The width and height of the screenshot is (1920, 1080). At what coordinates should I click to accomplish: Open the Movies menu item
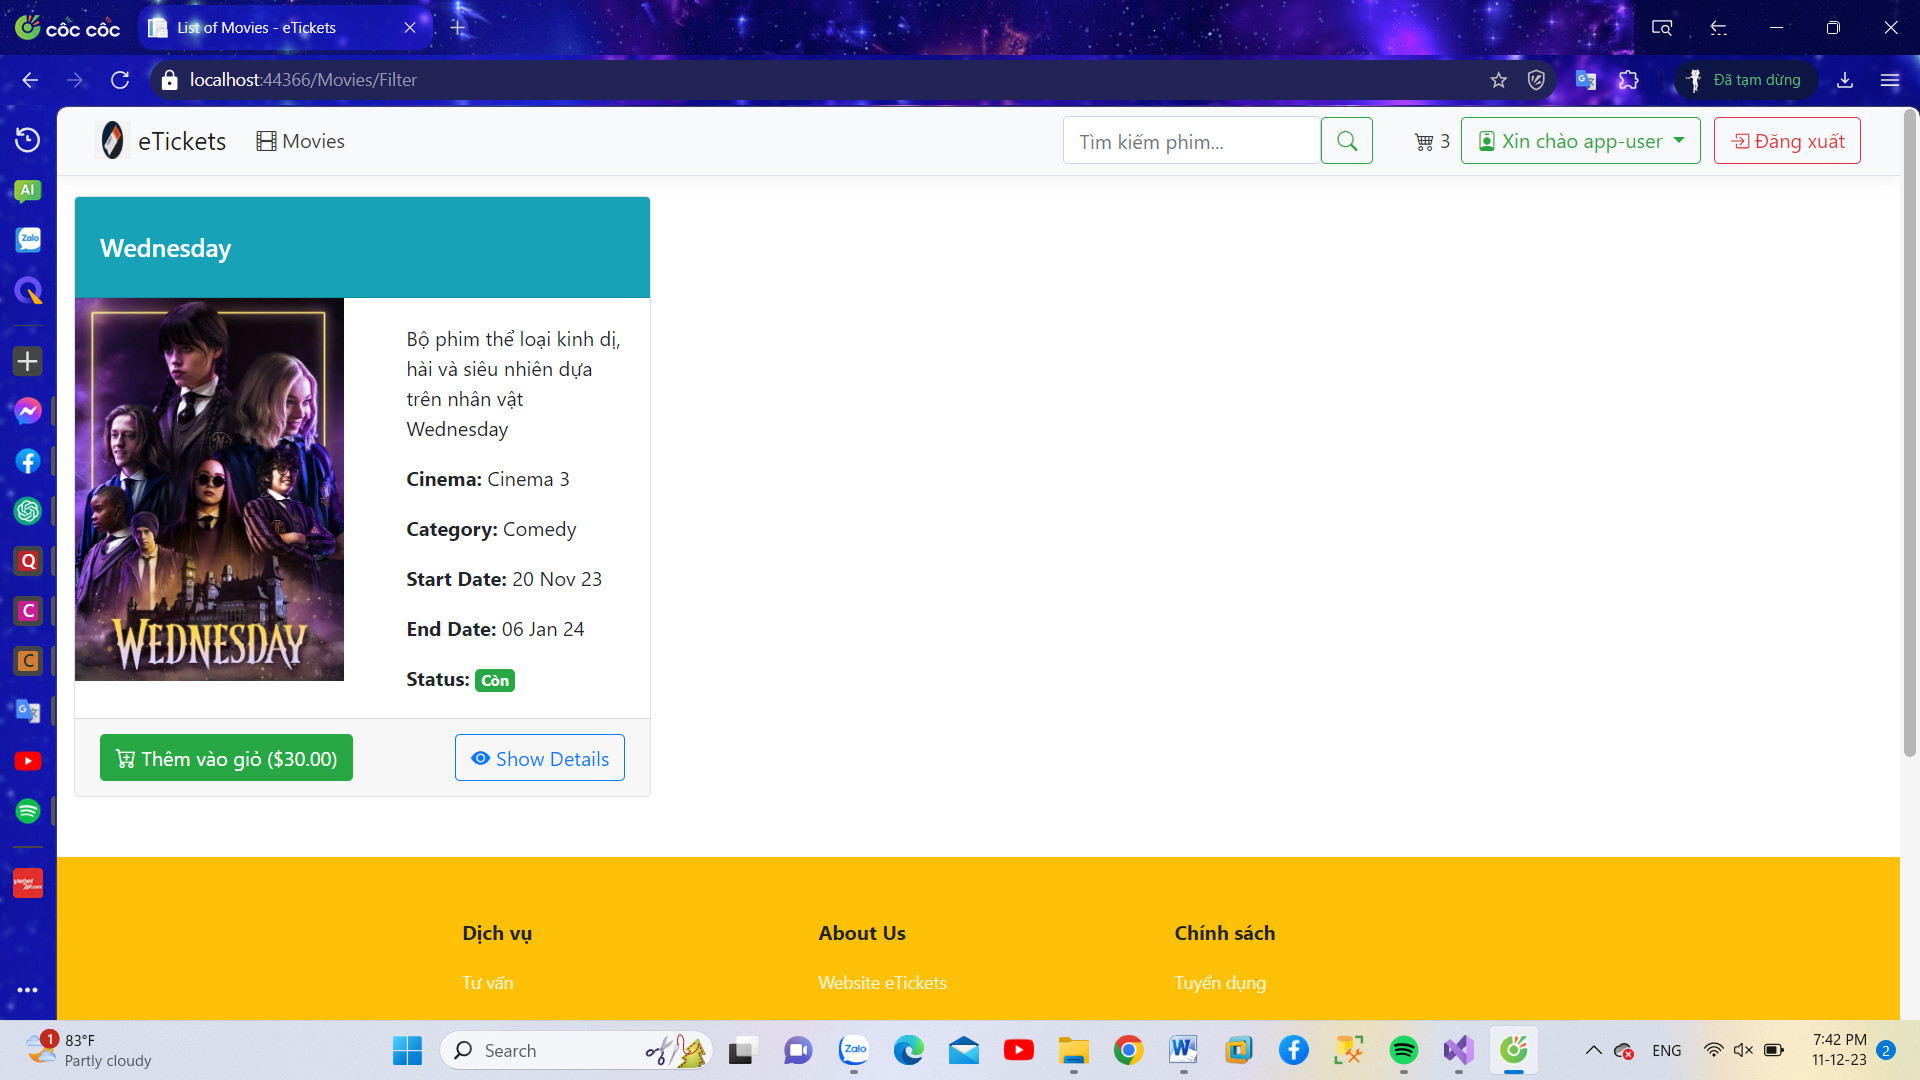[301, 140]
